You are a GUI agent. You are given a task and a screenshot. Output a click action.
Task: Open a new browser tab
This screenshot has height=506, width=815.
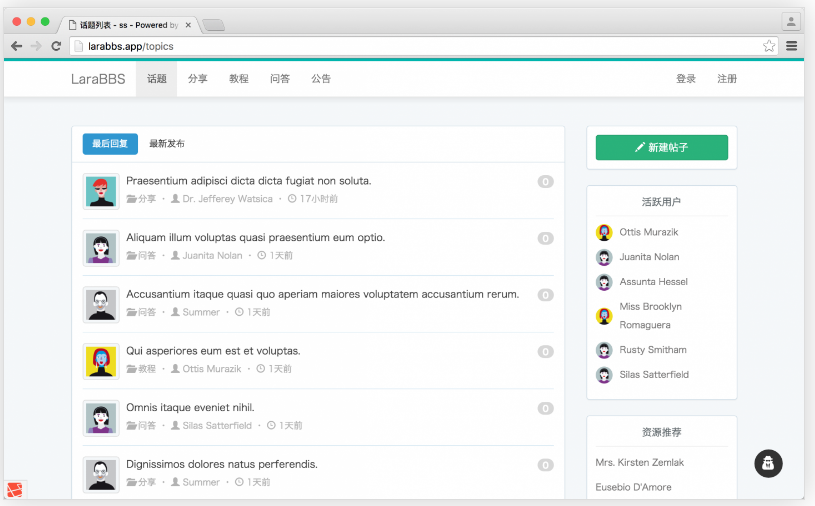213,25
